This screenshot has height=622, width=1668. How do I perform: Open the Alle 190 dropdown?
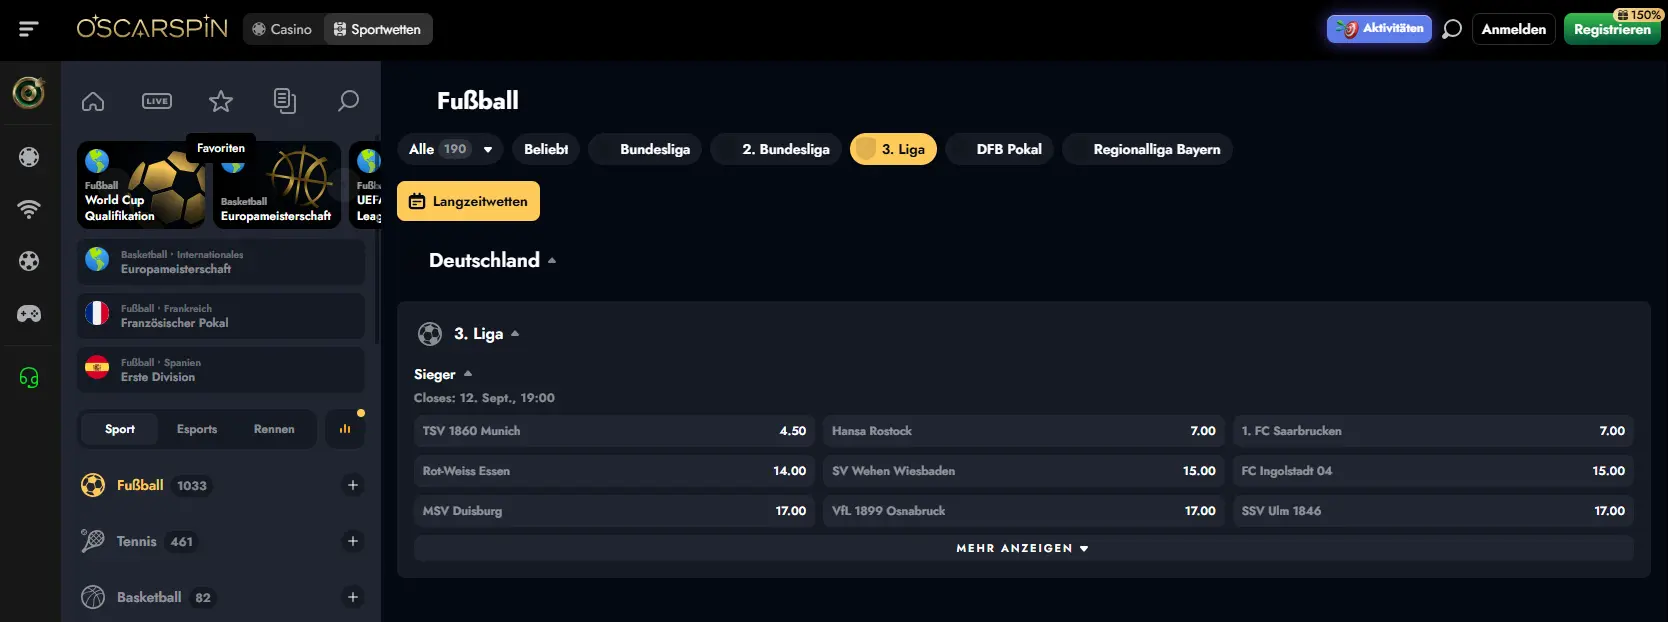coord(450,149)
